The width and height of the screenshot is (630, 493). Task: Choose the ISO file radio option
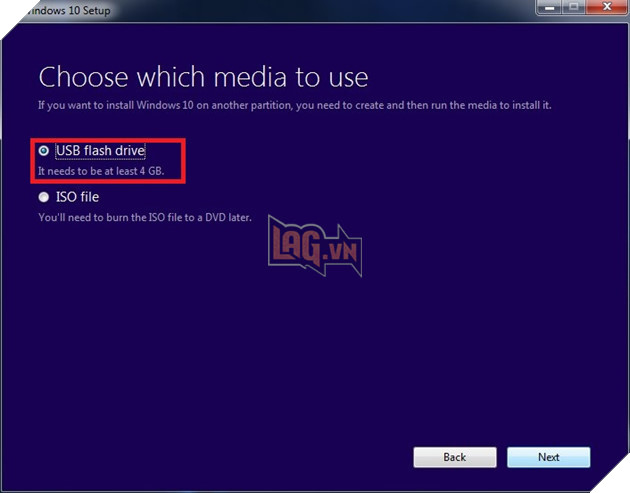[43, 197]
